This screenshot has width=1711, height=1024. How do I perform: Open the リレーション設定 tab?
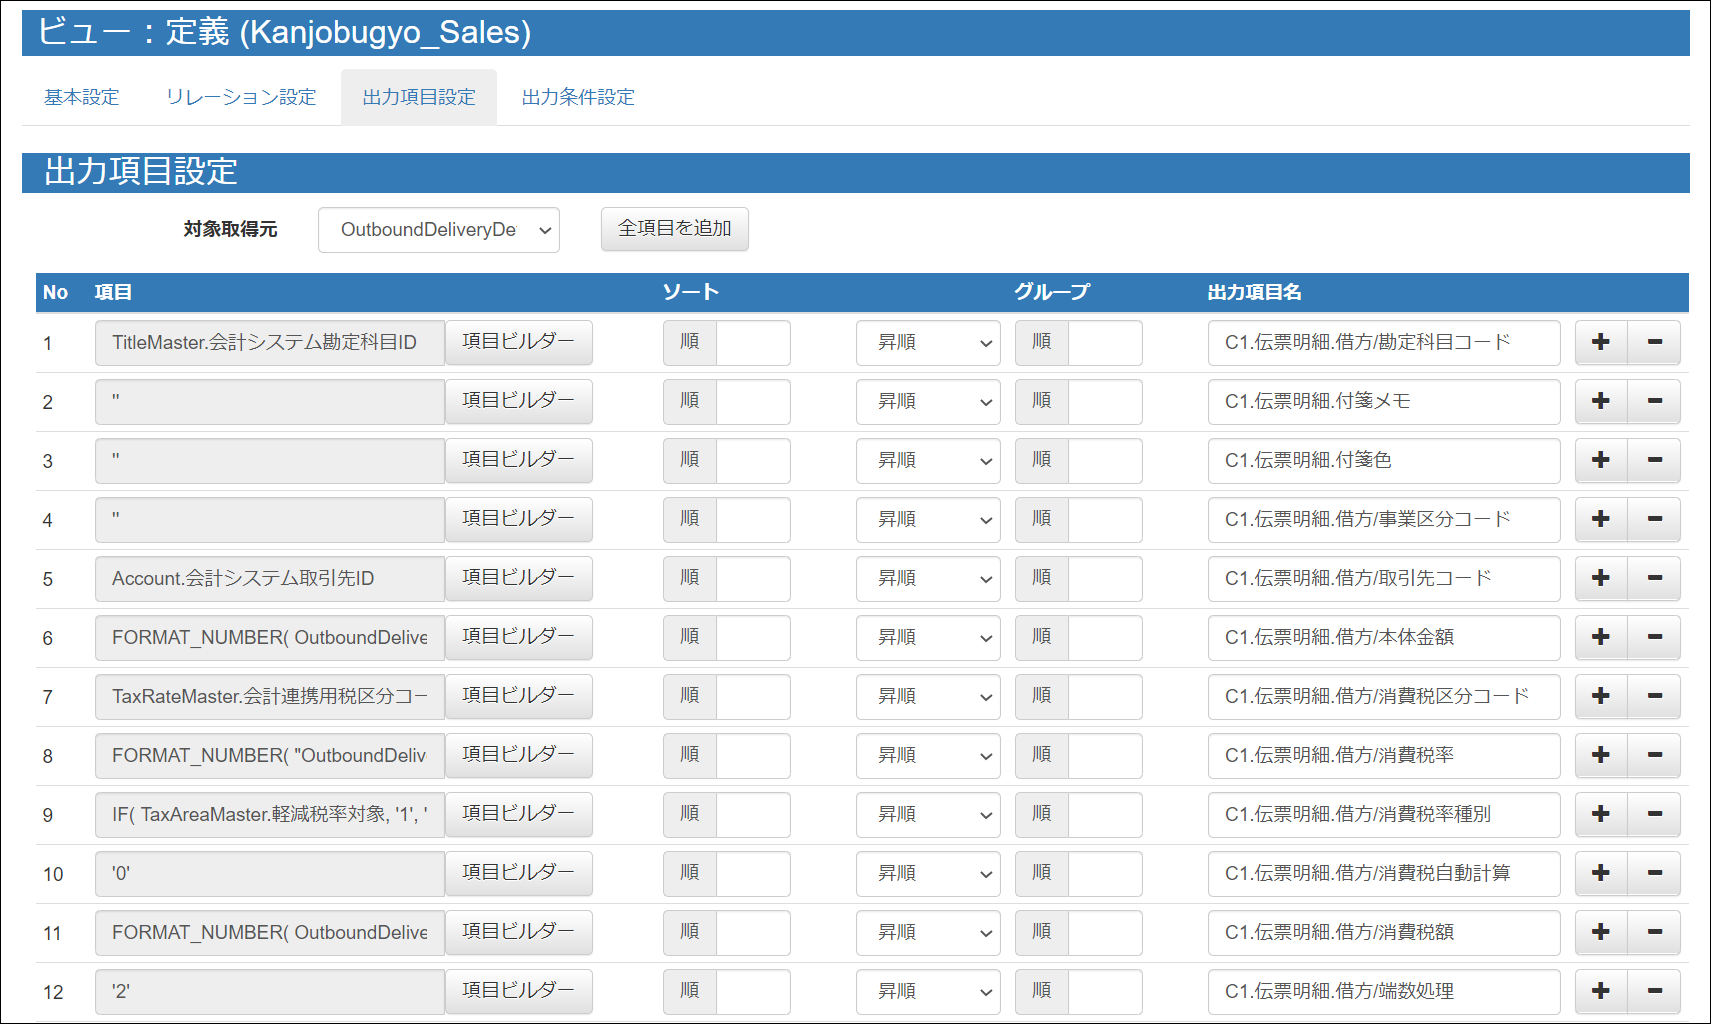(x=241, y=97)
